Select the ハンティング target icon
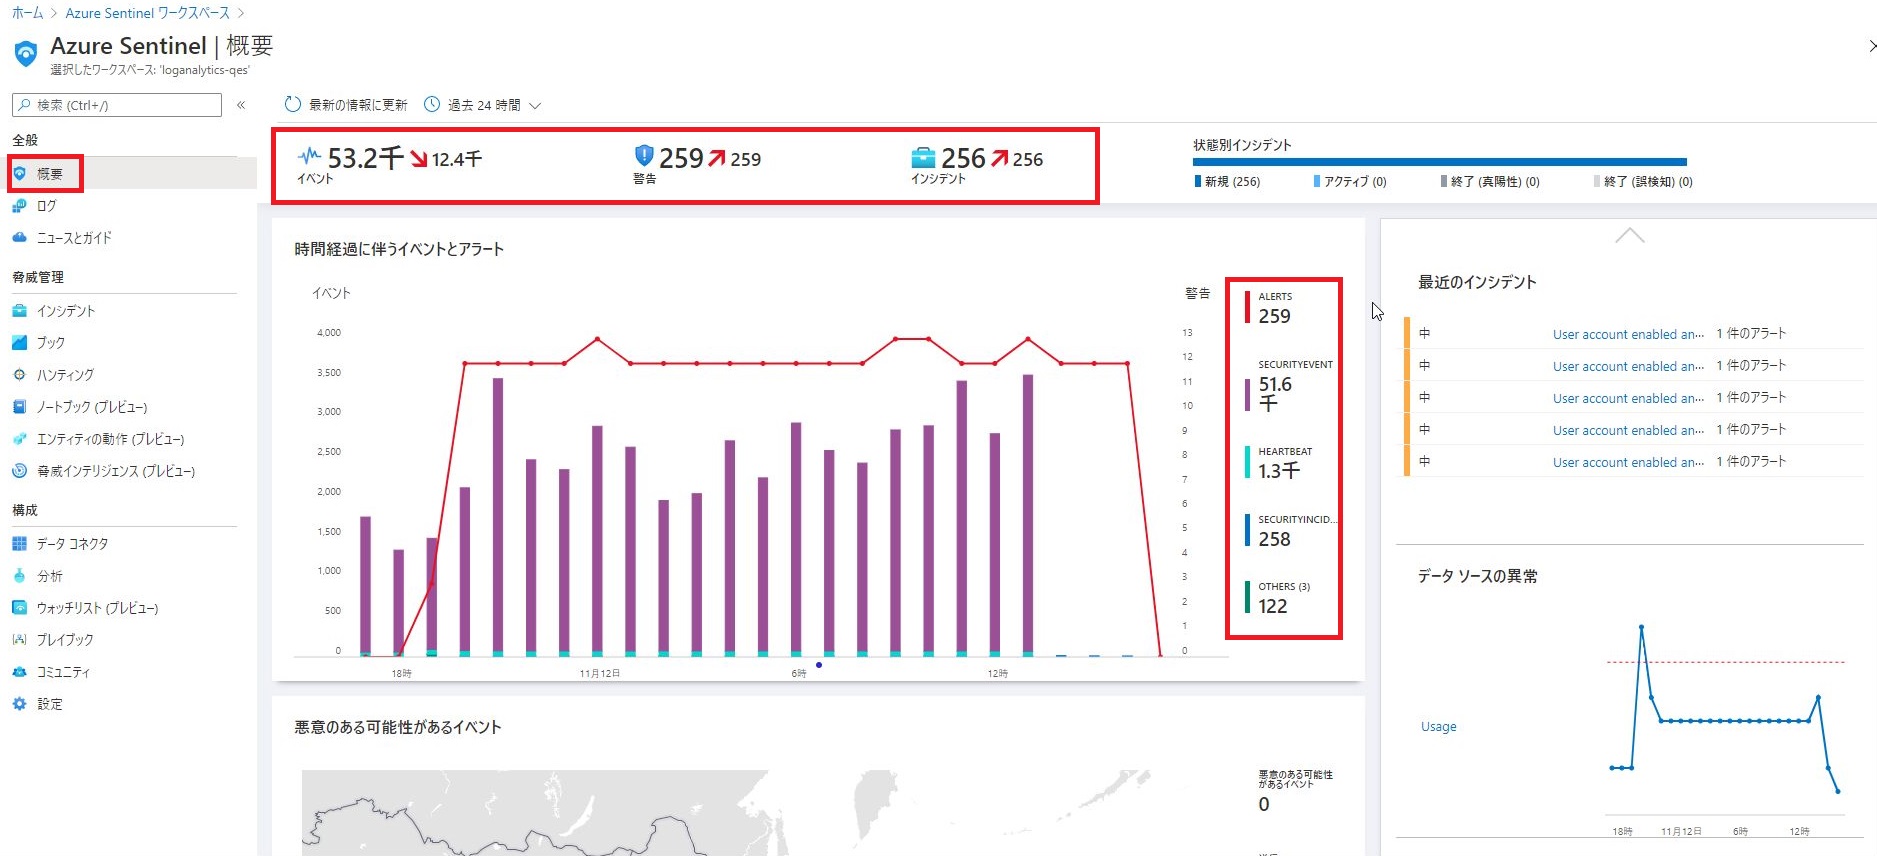The image size is (1877, 856). pos(19,375)
